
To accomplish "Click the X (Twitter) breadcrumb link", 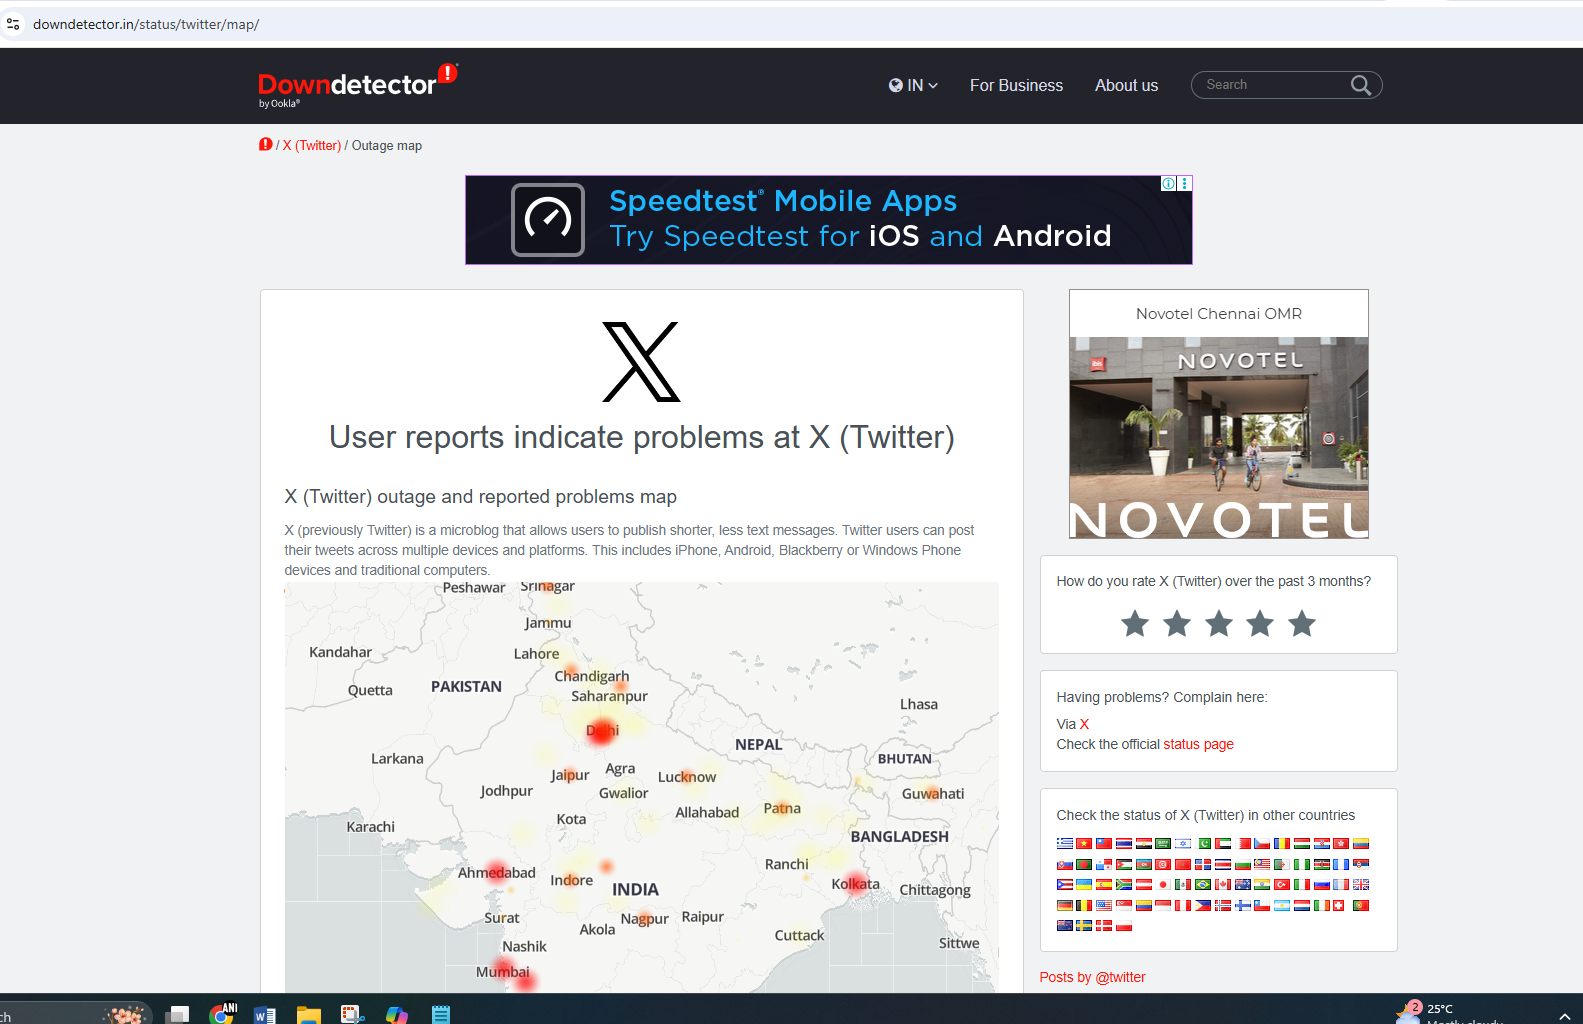I will [x=312, y=146].
